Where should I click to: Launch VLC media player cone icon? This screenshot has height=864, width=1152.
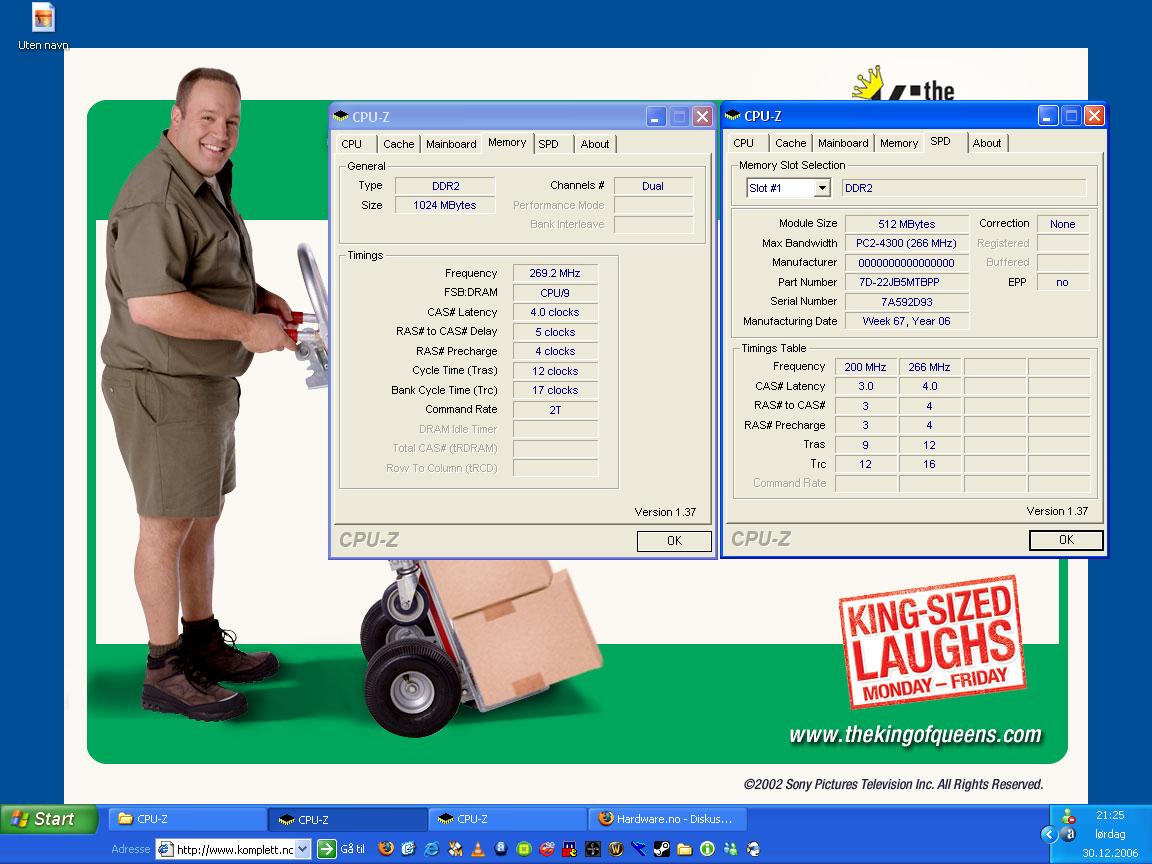click(x=478, y=849)
